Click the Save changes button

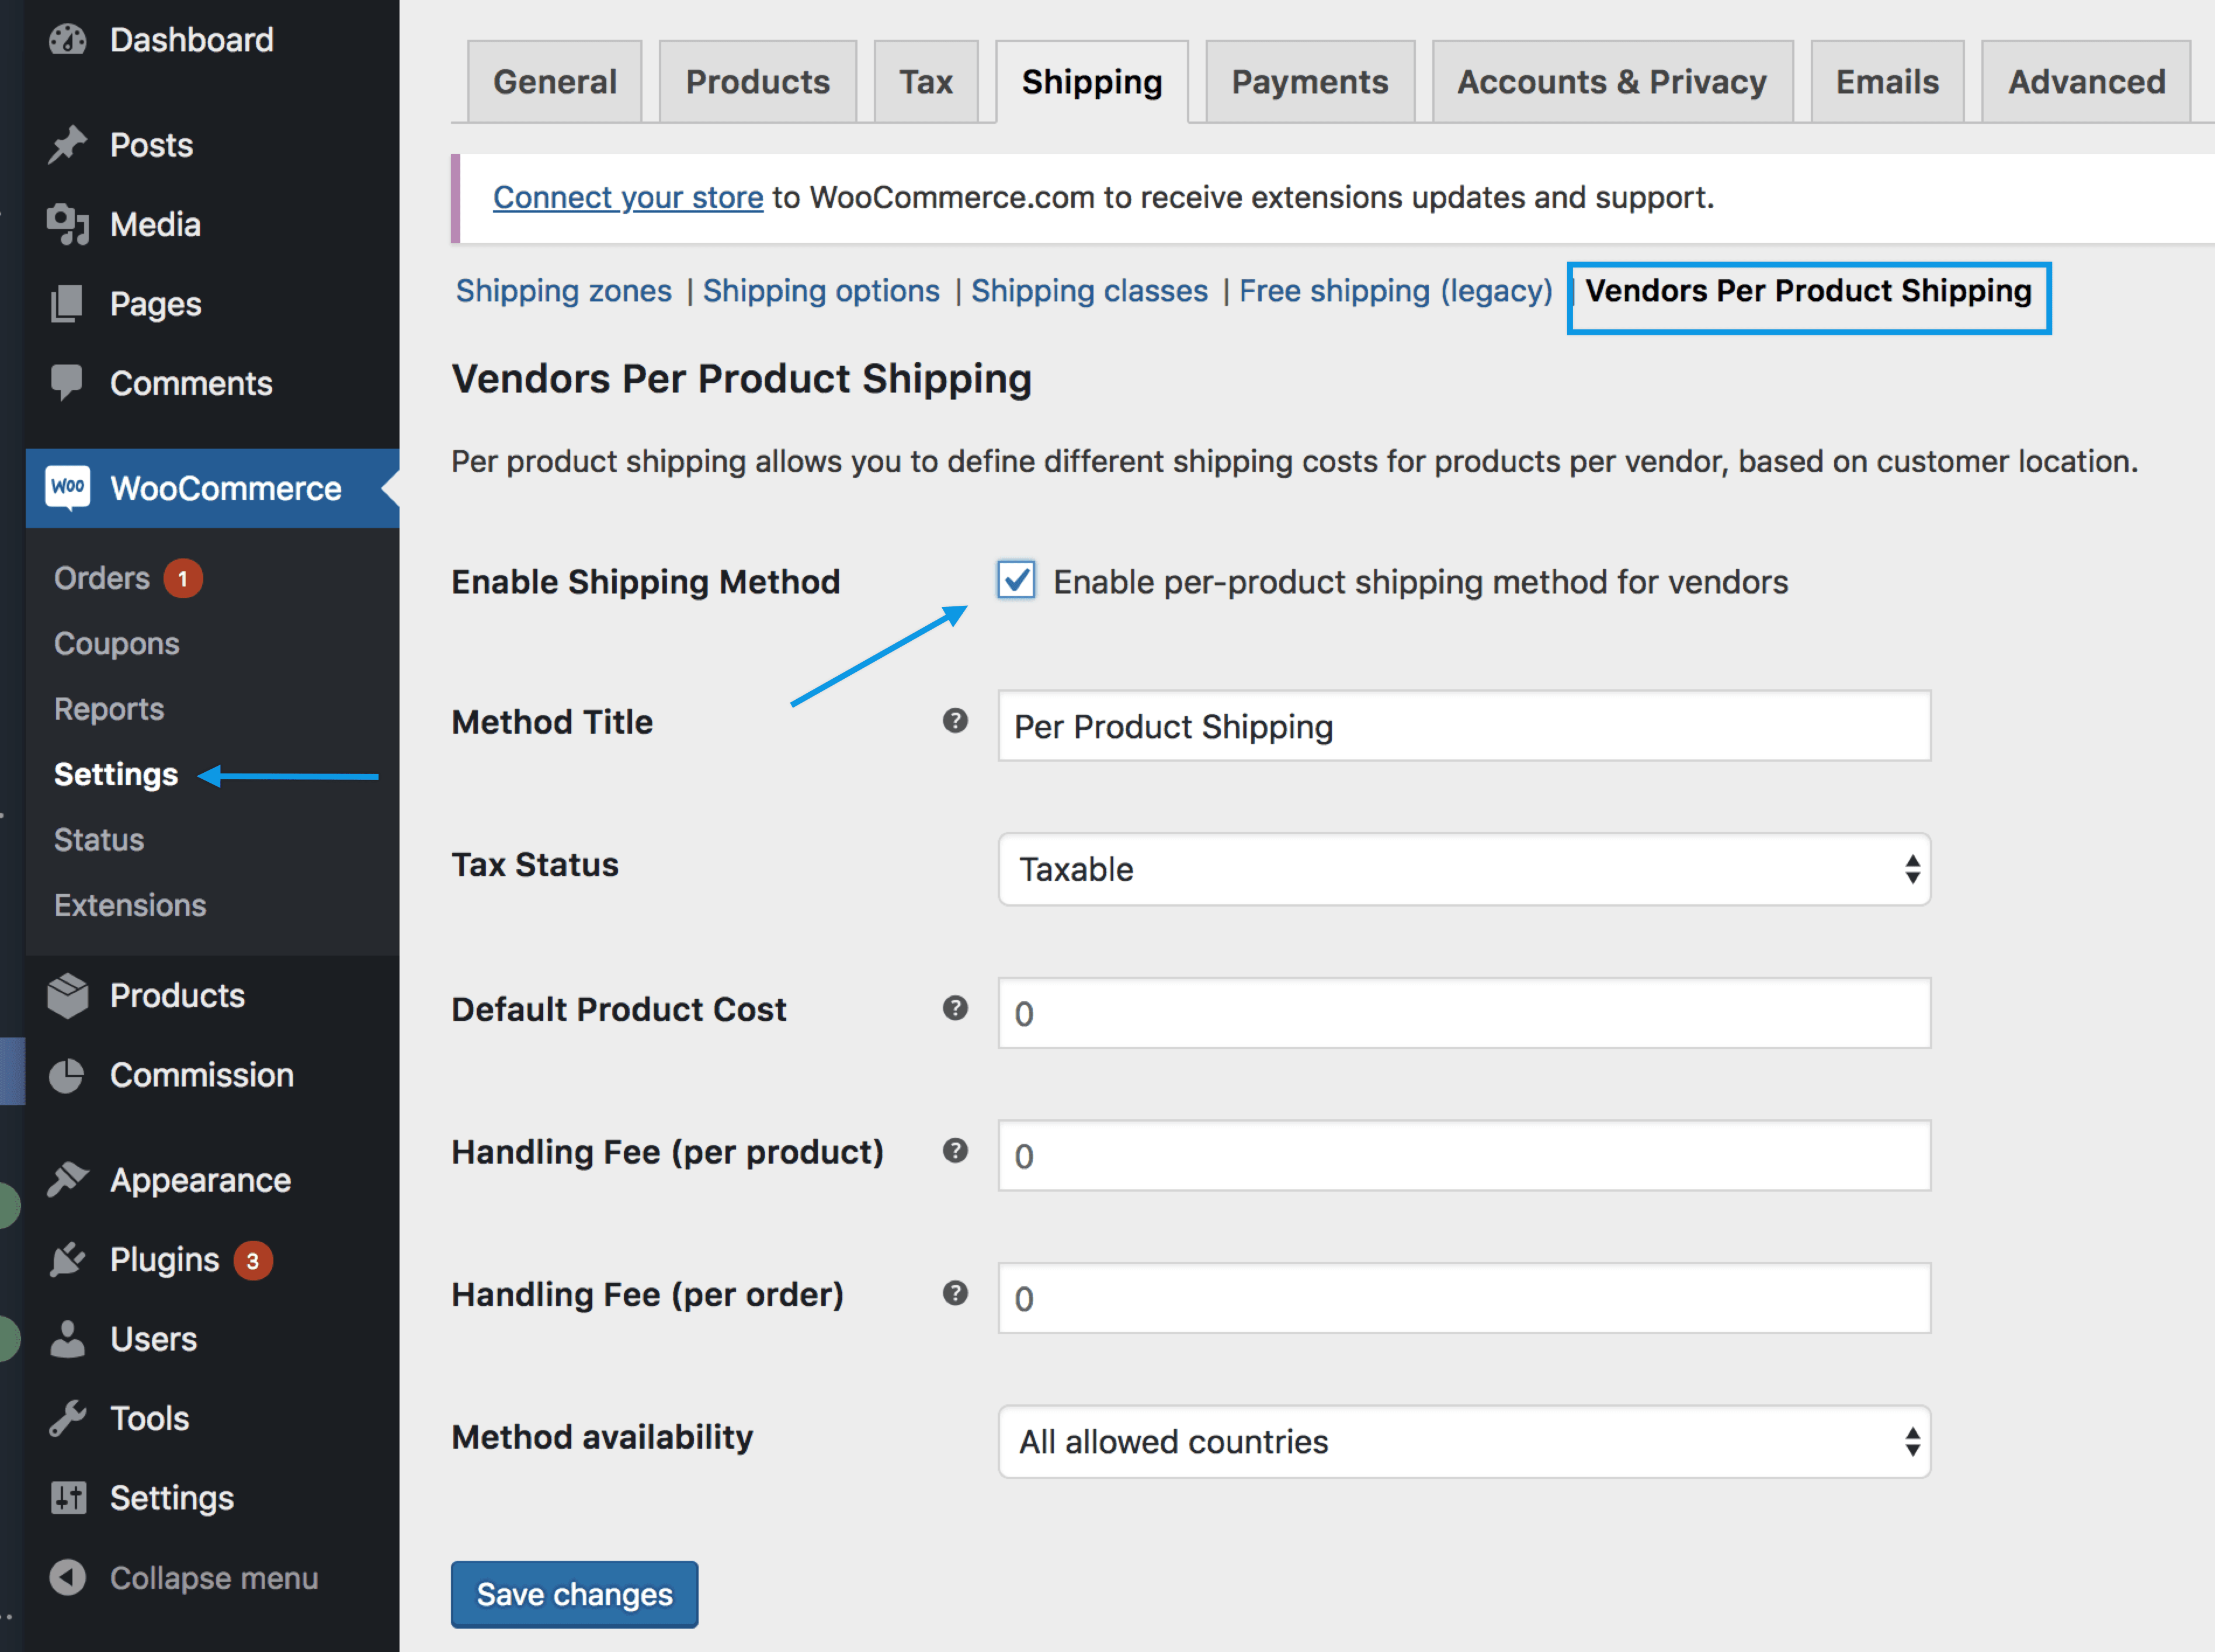point(574,1594)
